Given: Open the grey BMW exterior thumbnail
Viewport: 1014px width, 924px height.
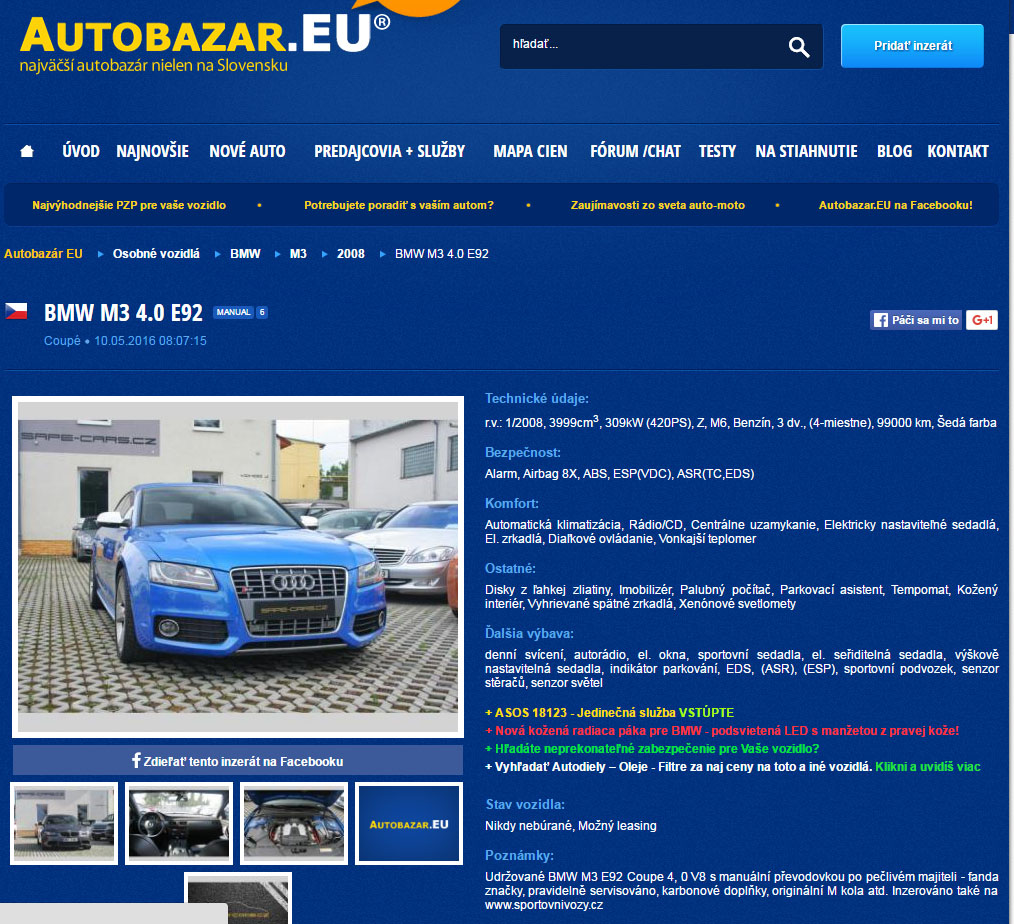Looking at the screenshot, I should point(64,823).
